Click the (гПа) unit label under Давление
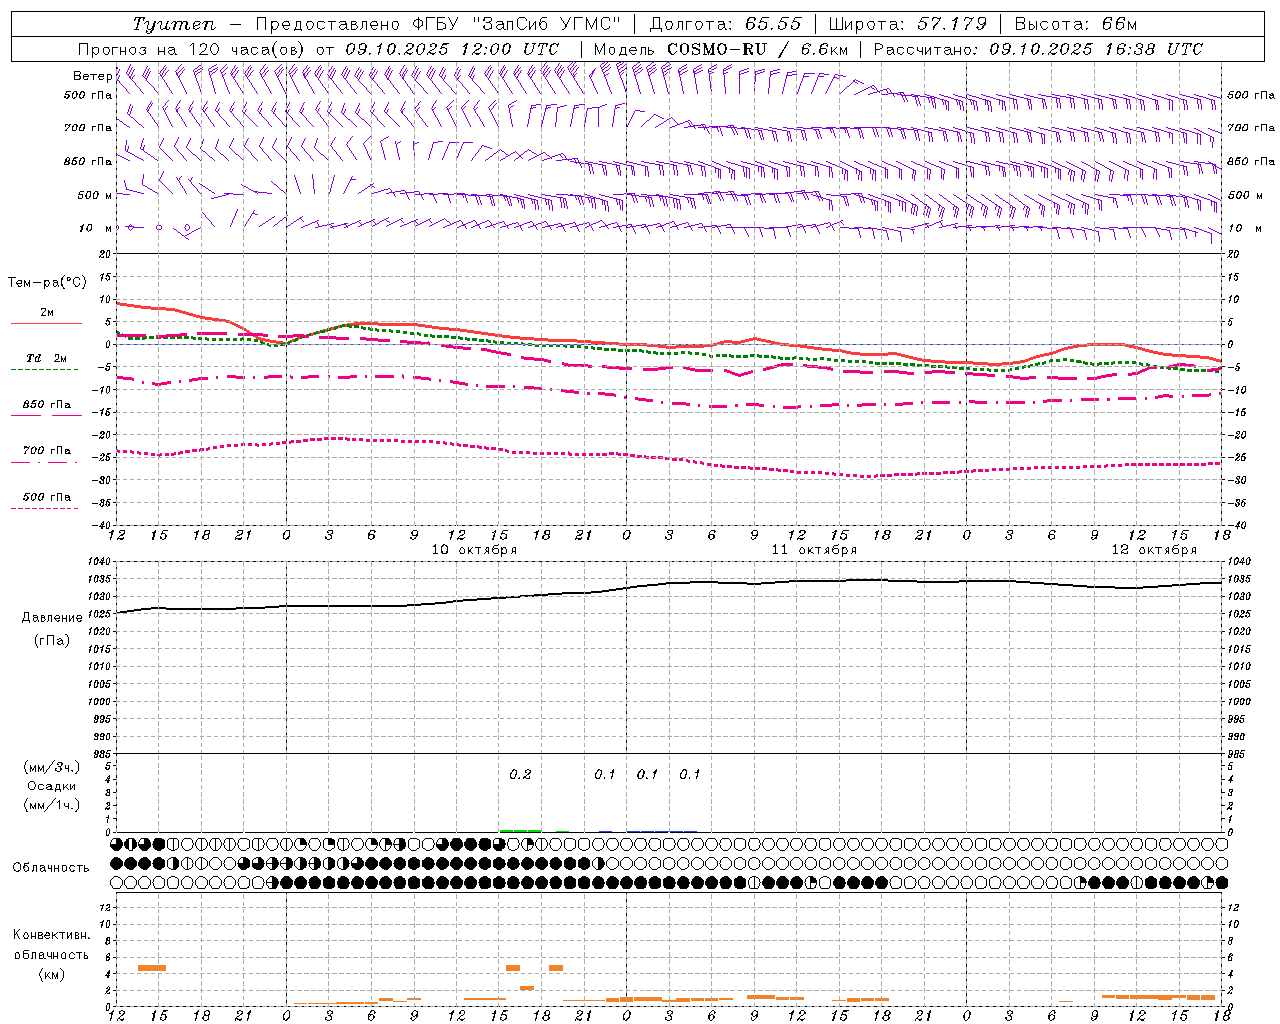This screenshot has width=1280, height=1024. [x=52, y=641]
